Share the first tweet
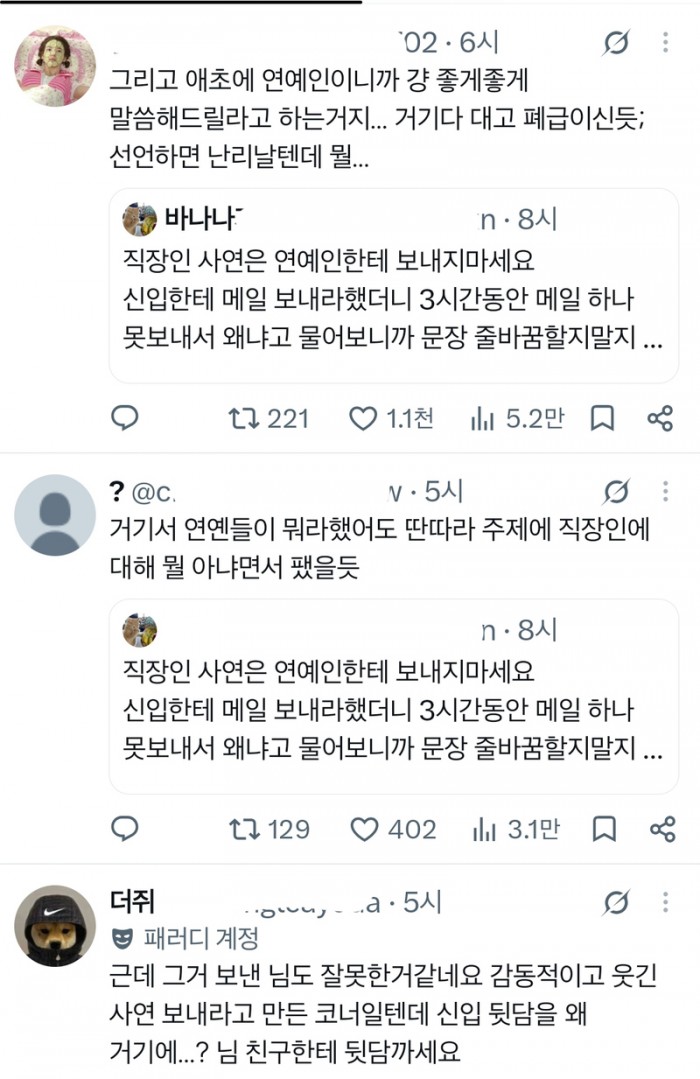Viewport: 700px width, 1079px height. coord(660,418)
